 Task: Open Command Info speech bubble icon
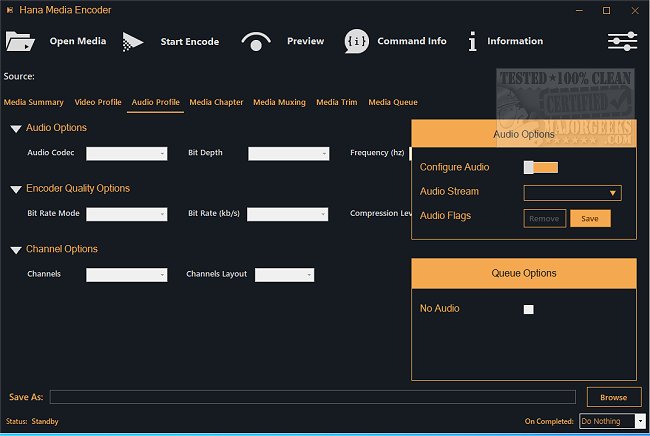point(357,41)
